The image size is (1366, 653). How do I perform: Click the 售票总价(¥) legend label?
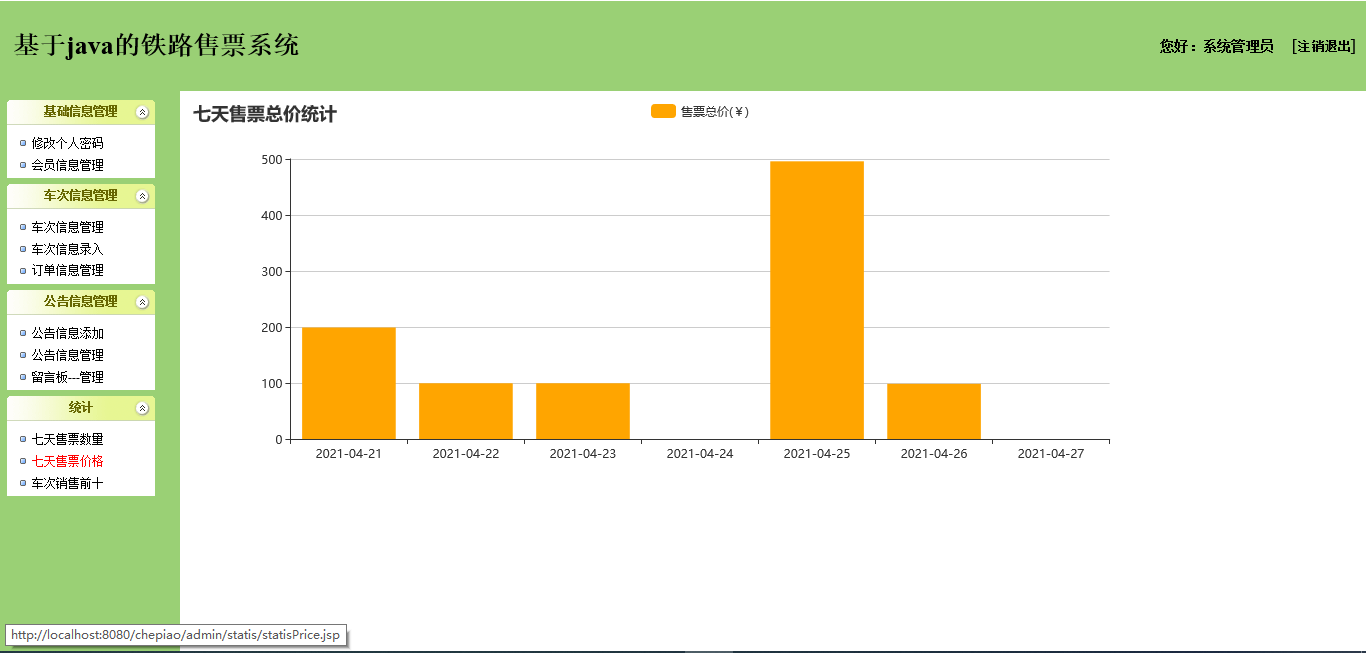click(x=715, y=111)
